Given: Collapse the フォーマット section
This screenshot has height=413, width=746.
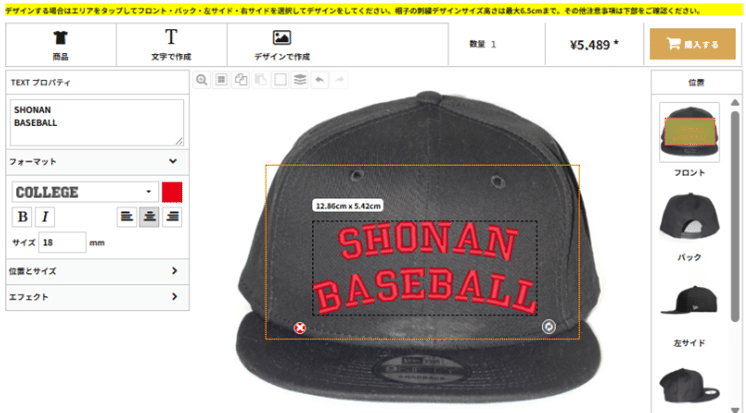Looking at the screenshot, I should click(x=97, y=162).
